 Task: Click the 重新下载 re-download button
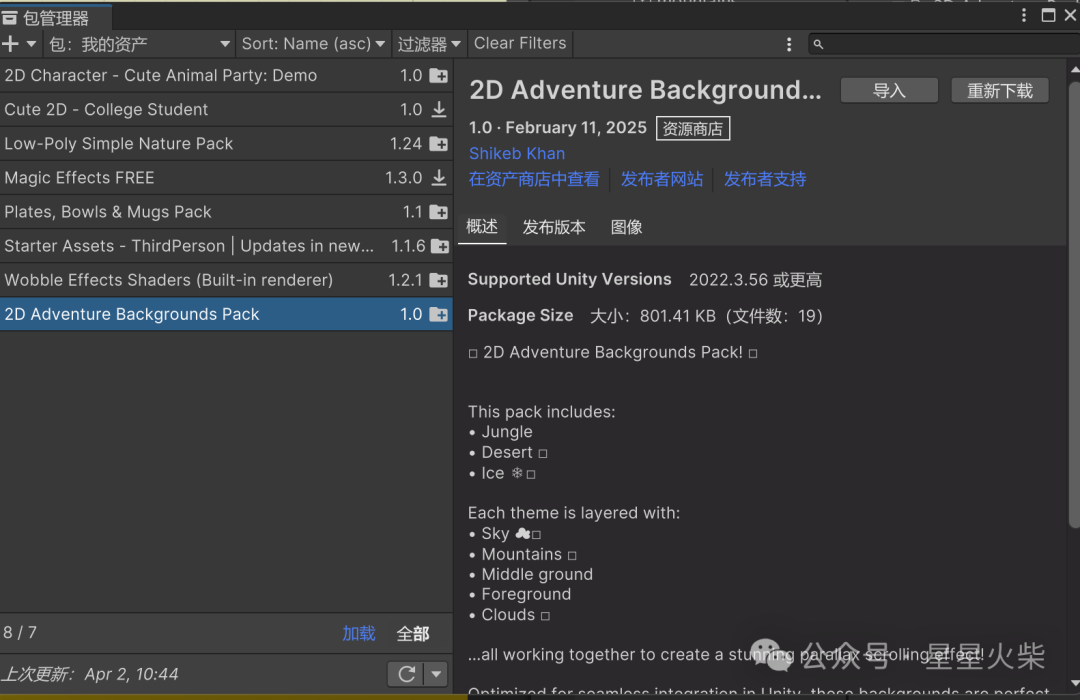tap(999, 90)
